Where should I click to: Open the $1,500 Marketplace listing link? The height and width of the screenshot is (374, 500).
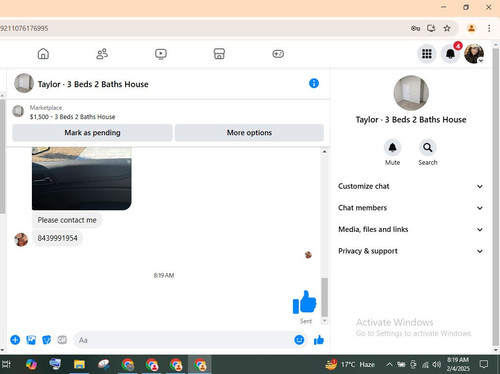[72, 117]
